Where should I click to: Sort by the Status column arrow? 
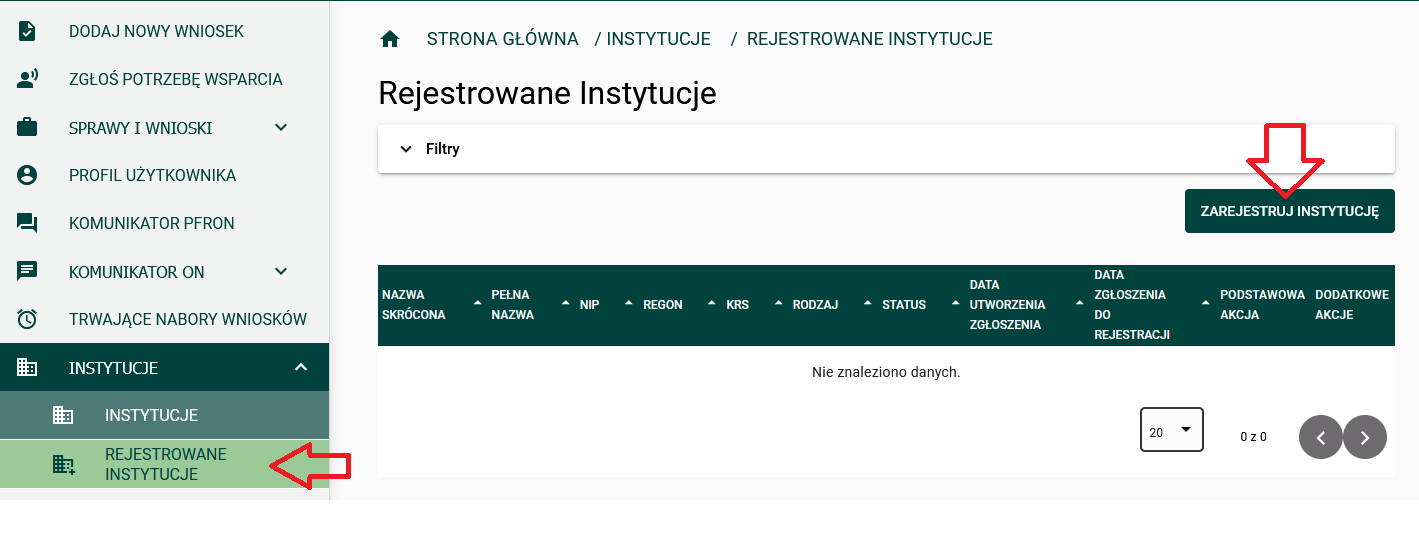955,302
